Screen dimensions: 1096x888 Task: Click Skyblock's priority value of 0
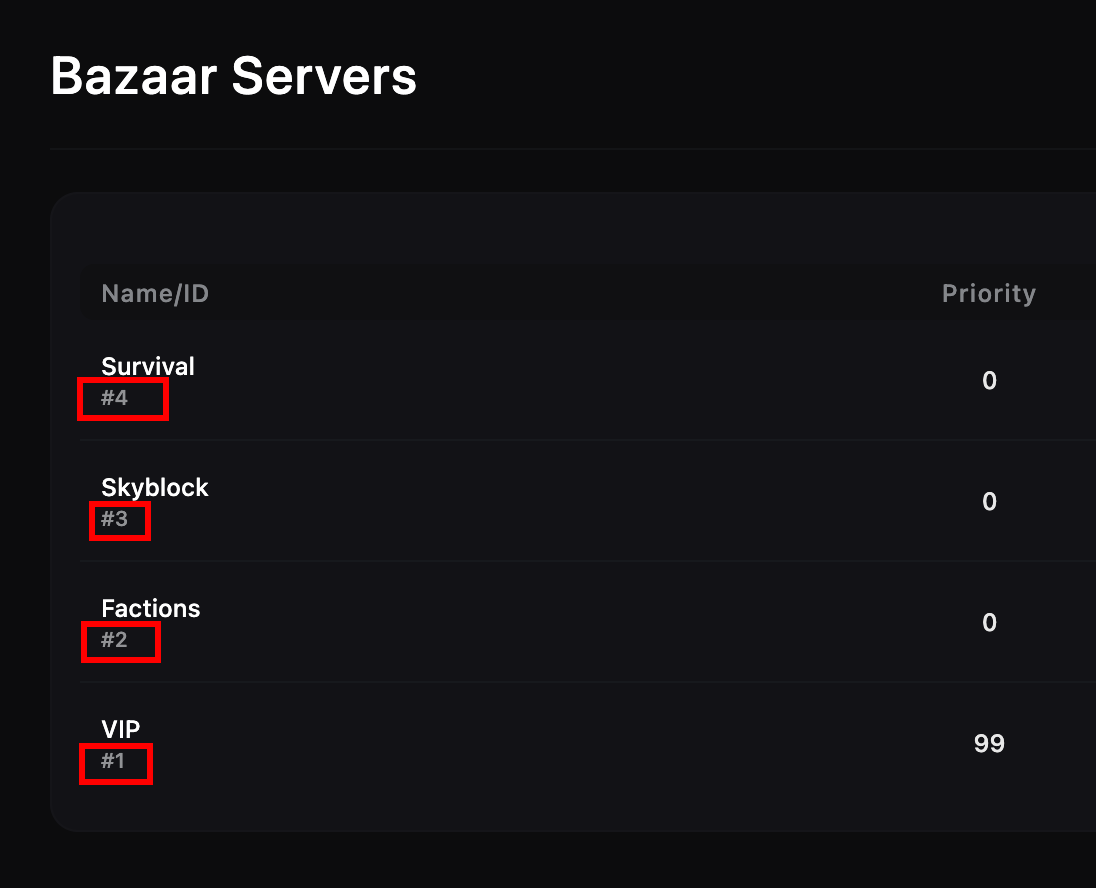click(989, 501)
